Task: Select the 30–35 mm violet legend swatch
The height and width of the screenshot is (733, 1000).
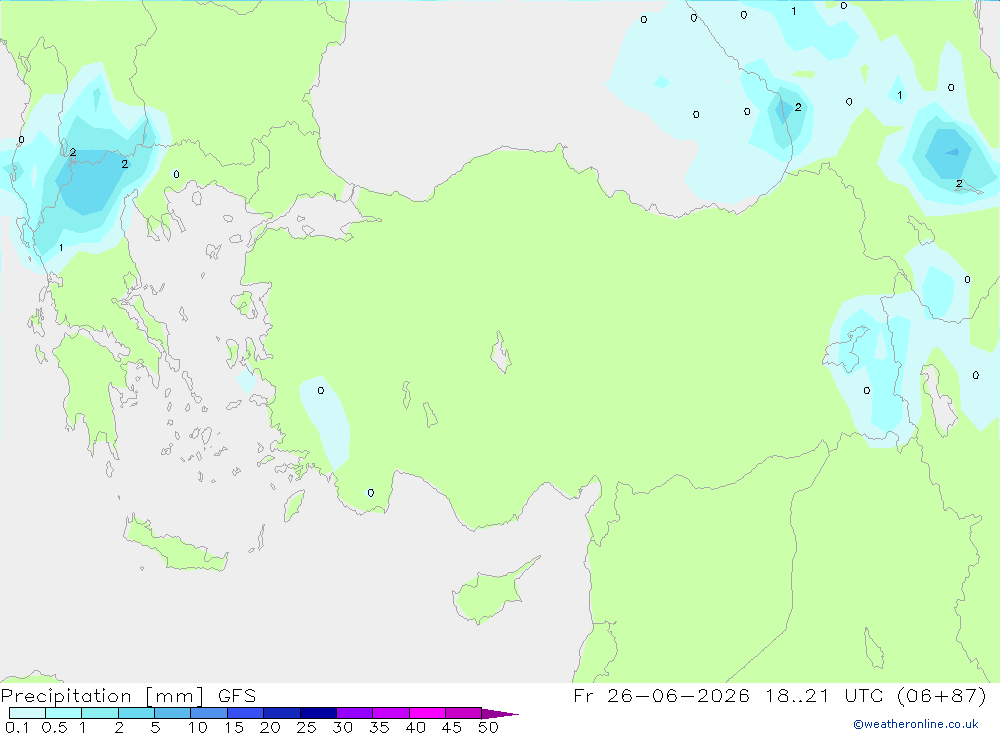Action: point(354,713)
